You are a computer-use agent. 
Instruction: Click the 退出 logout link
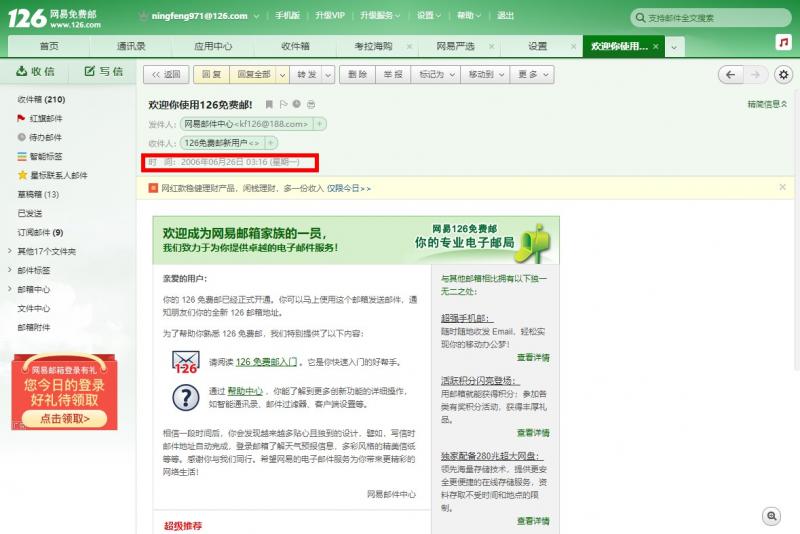click(x=505, y=16)
